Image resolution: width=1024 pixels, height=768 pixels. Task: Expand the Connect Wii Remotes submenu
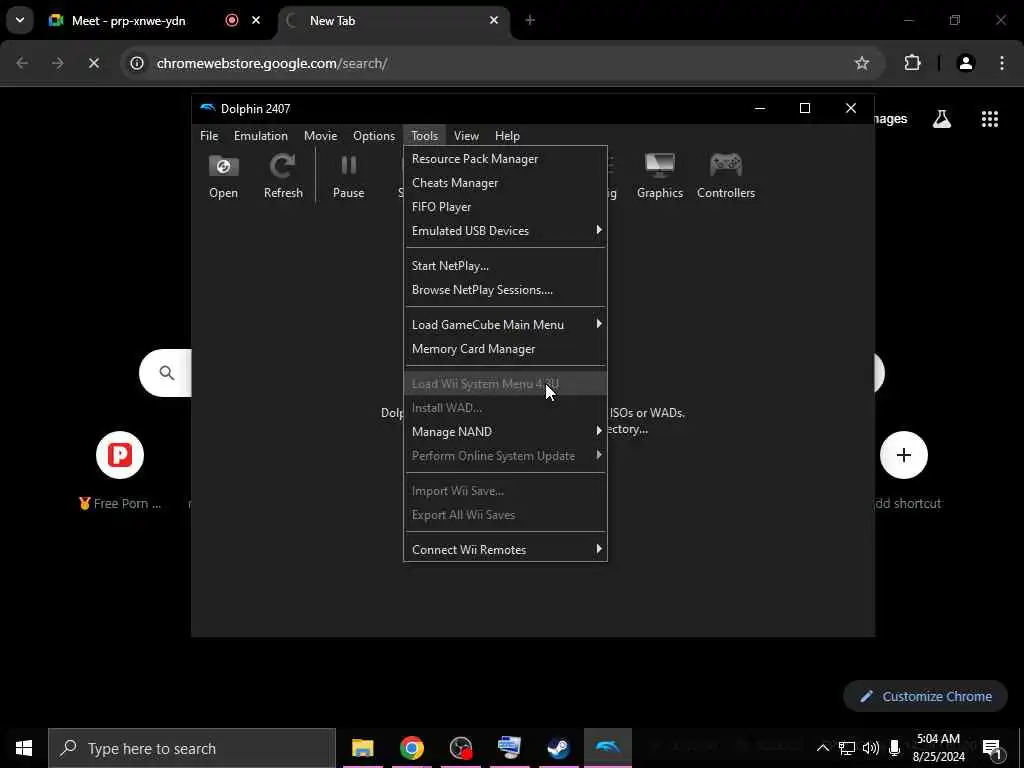505,550
